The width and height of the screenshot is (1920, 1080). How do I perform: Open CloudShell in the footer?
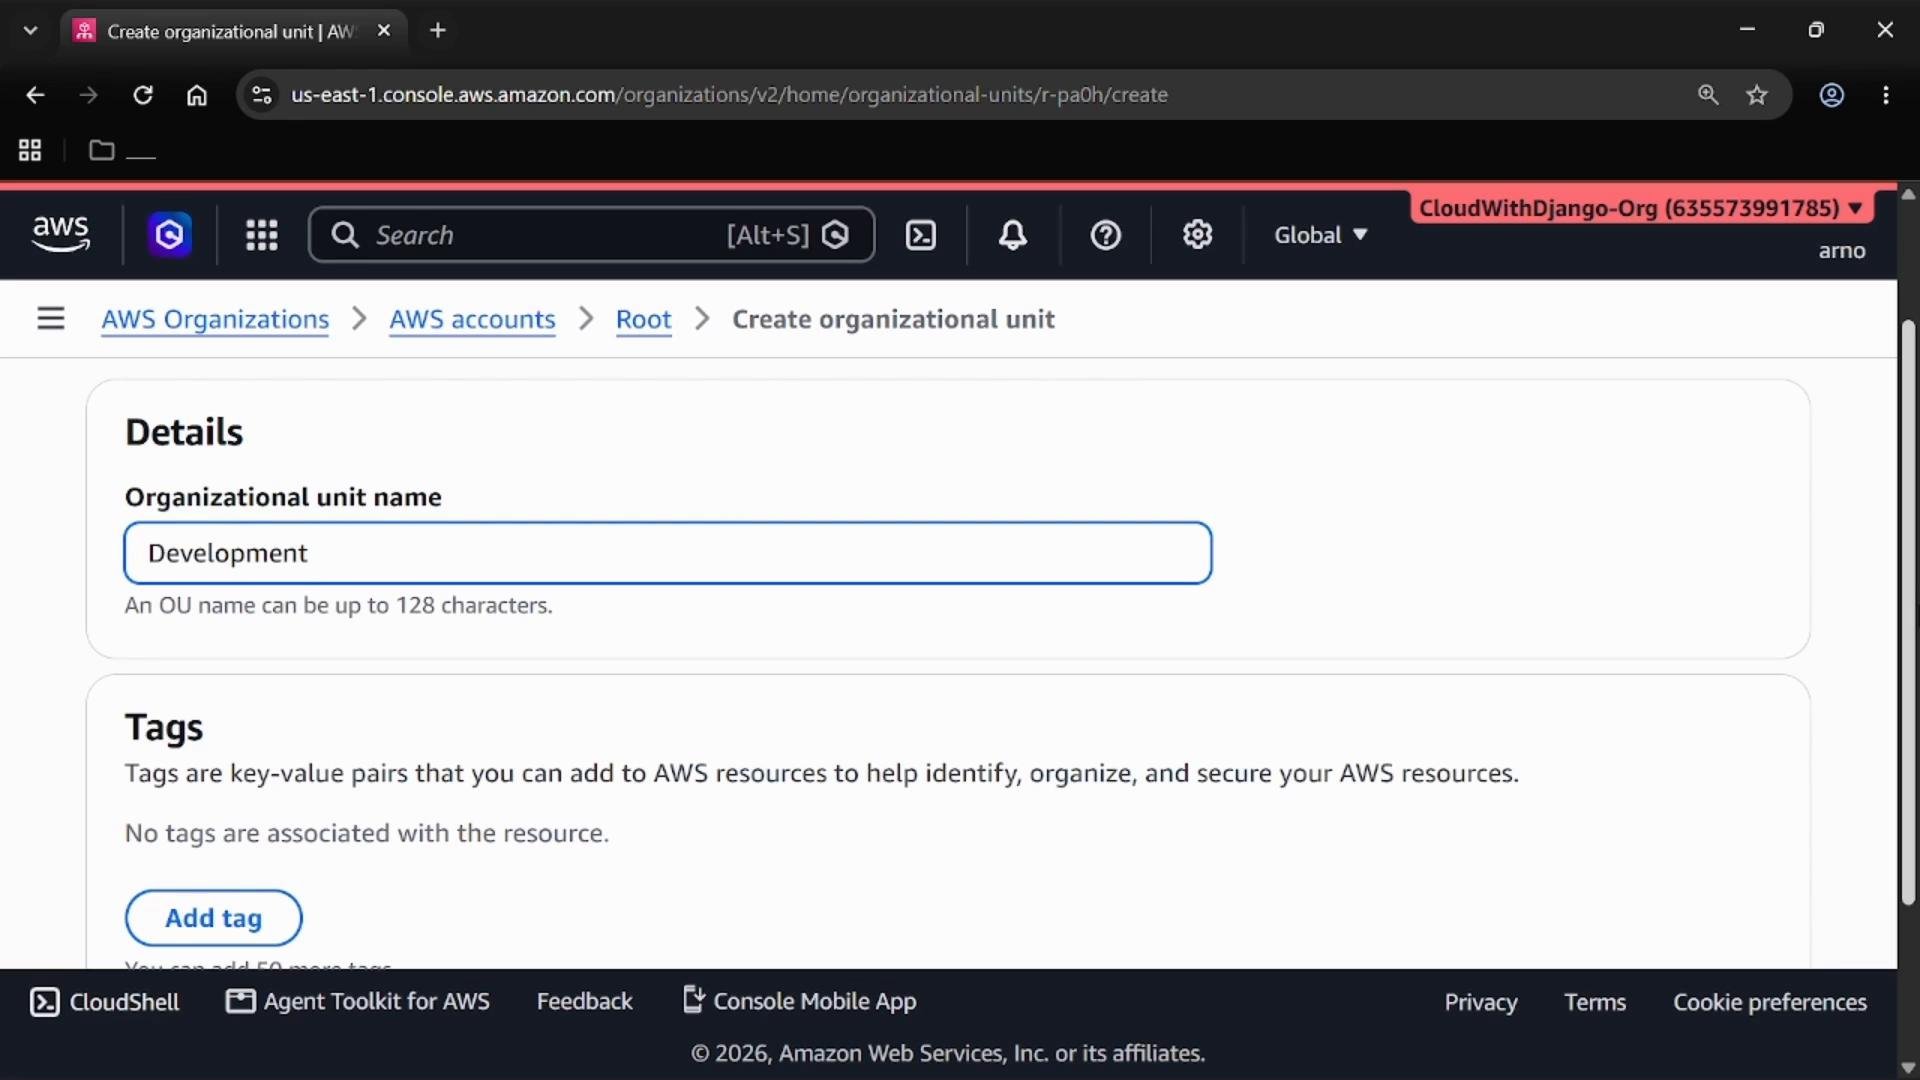(105, 1002)
